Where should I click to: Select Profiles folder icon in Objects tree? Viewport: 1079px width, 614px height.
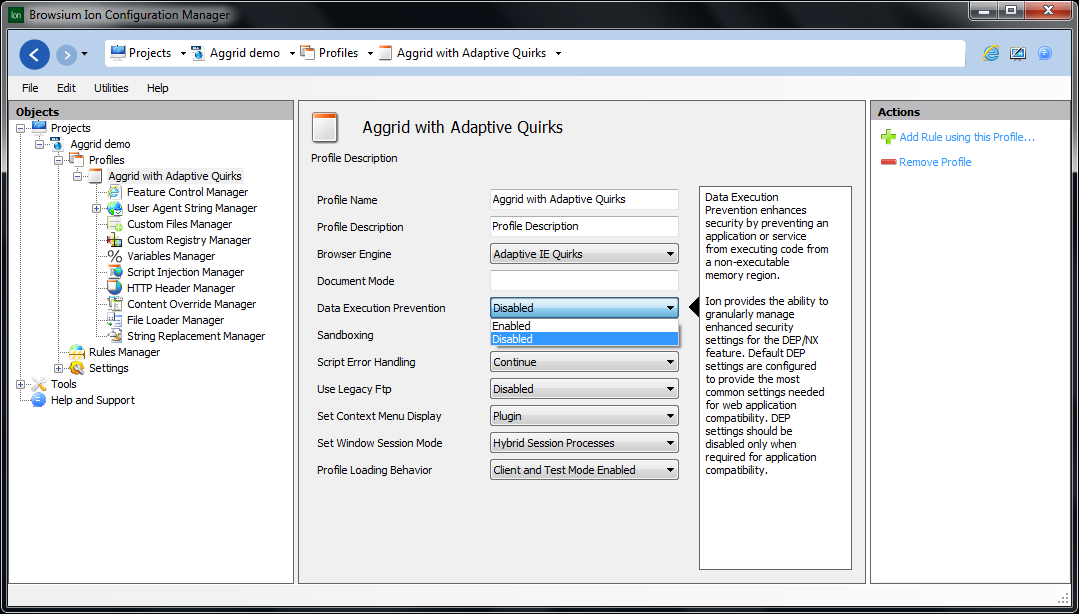tap(76, 160)
